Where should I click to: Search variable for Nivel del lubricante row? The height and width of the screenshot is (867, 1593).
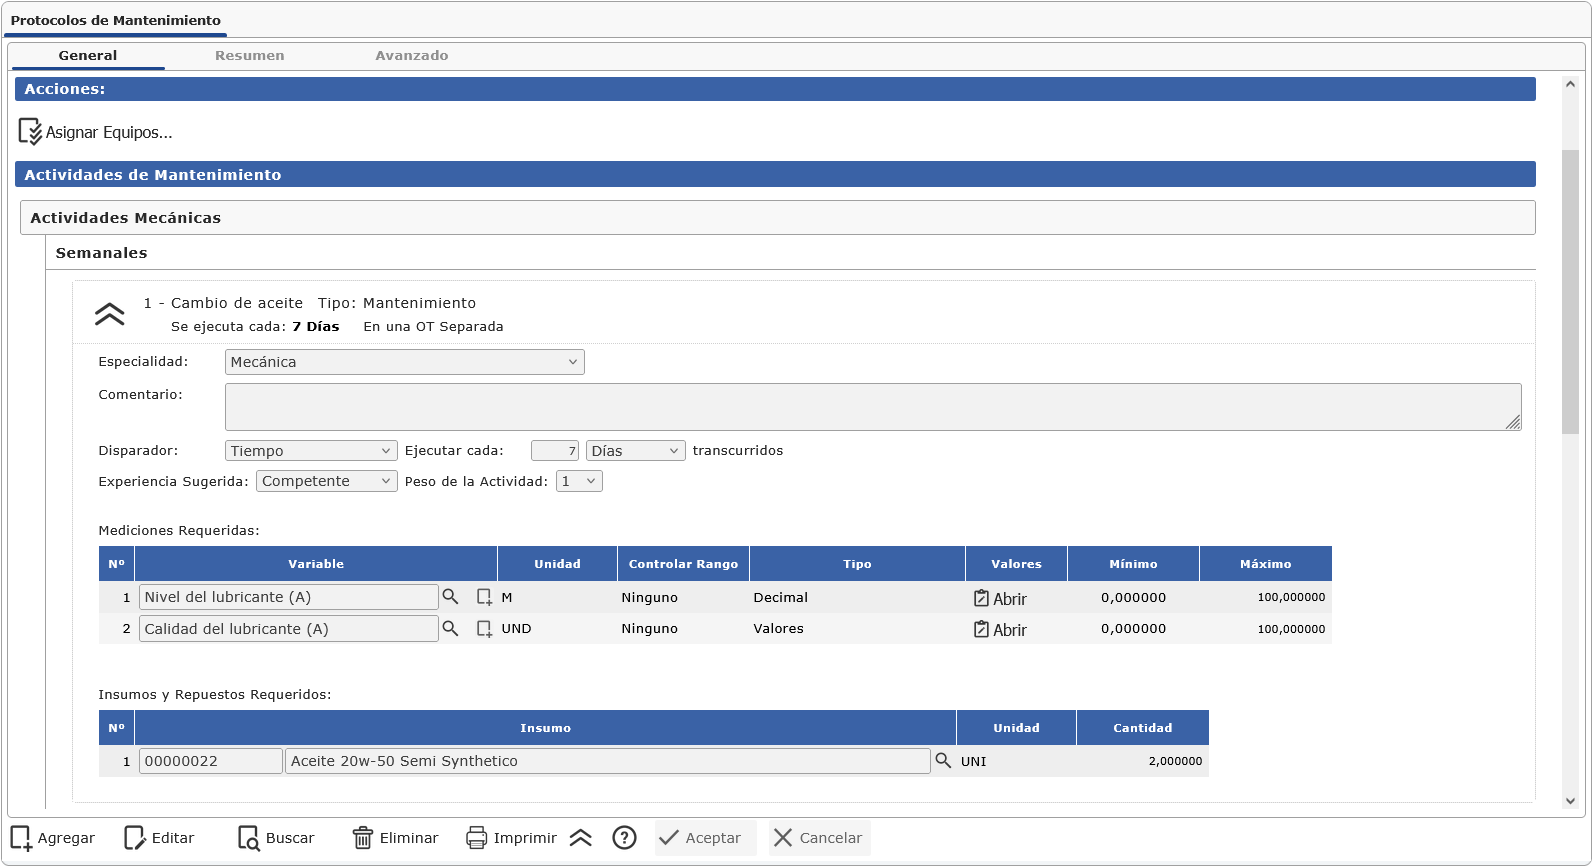pos(450,597)
